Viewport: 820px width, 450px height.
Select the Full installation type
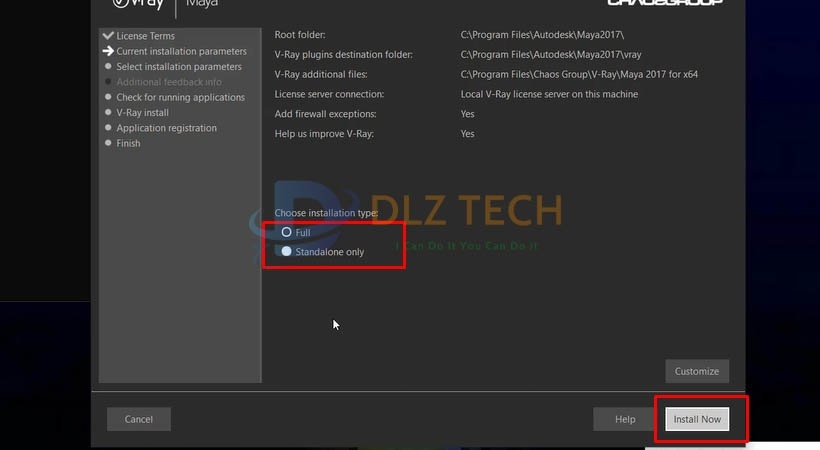(287, 232)
